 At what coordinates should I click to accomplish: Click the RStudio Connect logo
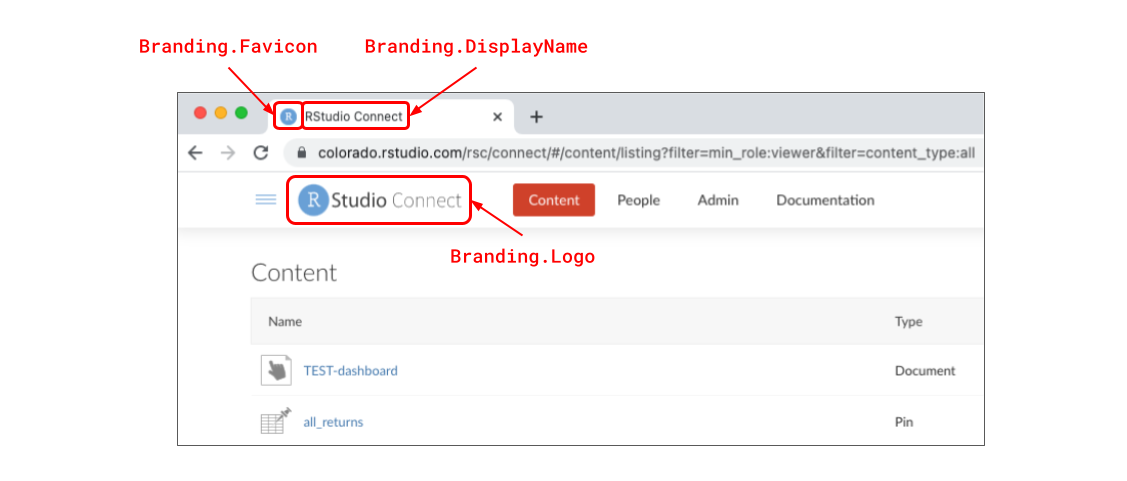click(x=380, y=200)
